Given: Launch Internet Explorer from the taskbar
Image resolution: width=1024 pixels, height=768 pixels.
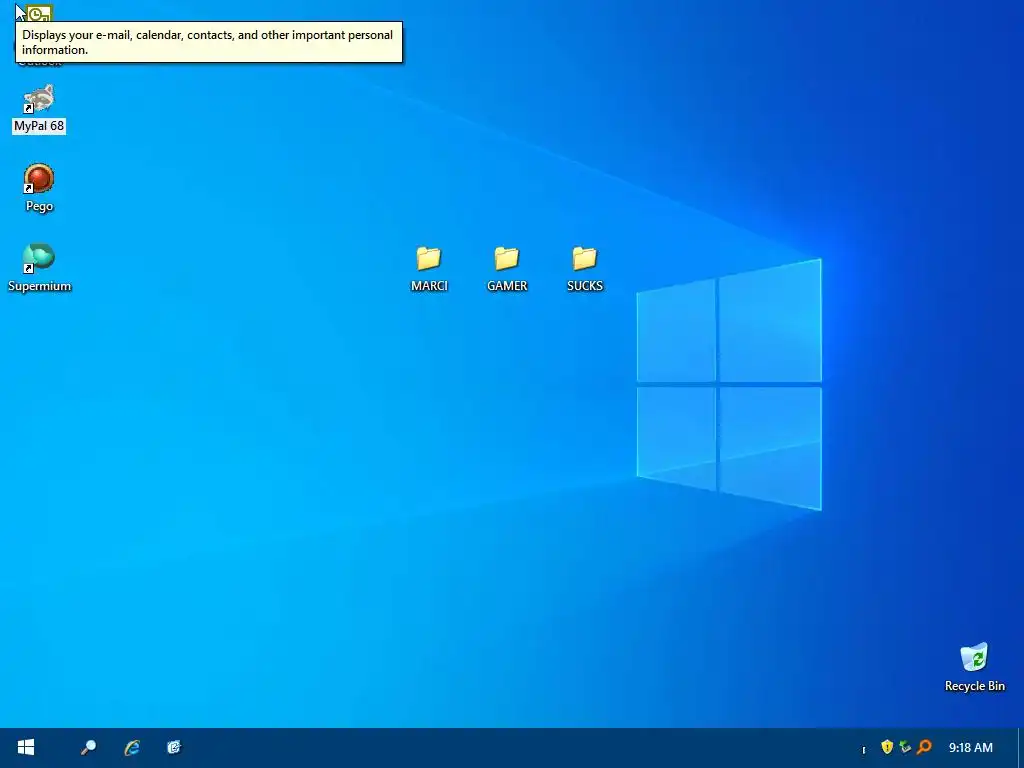Looking at the screenshot, I should tap(132, 748).
